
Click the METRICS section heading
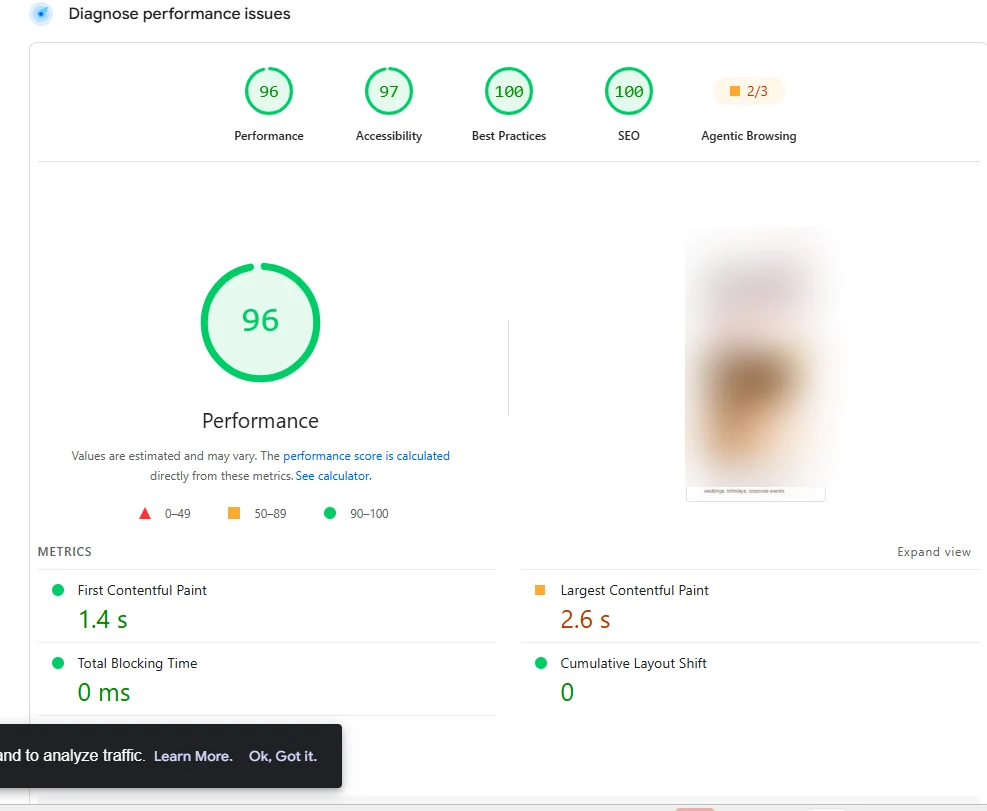[x=65, y=552]
